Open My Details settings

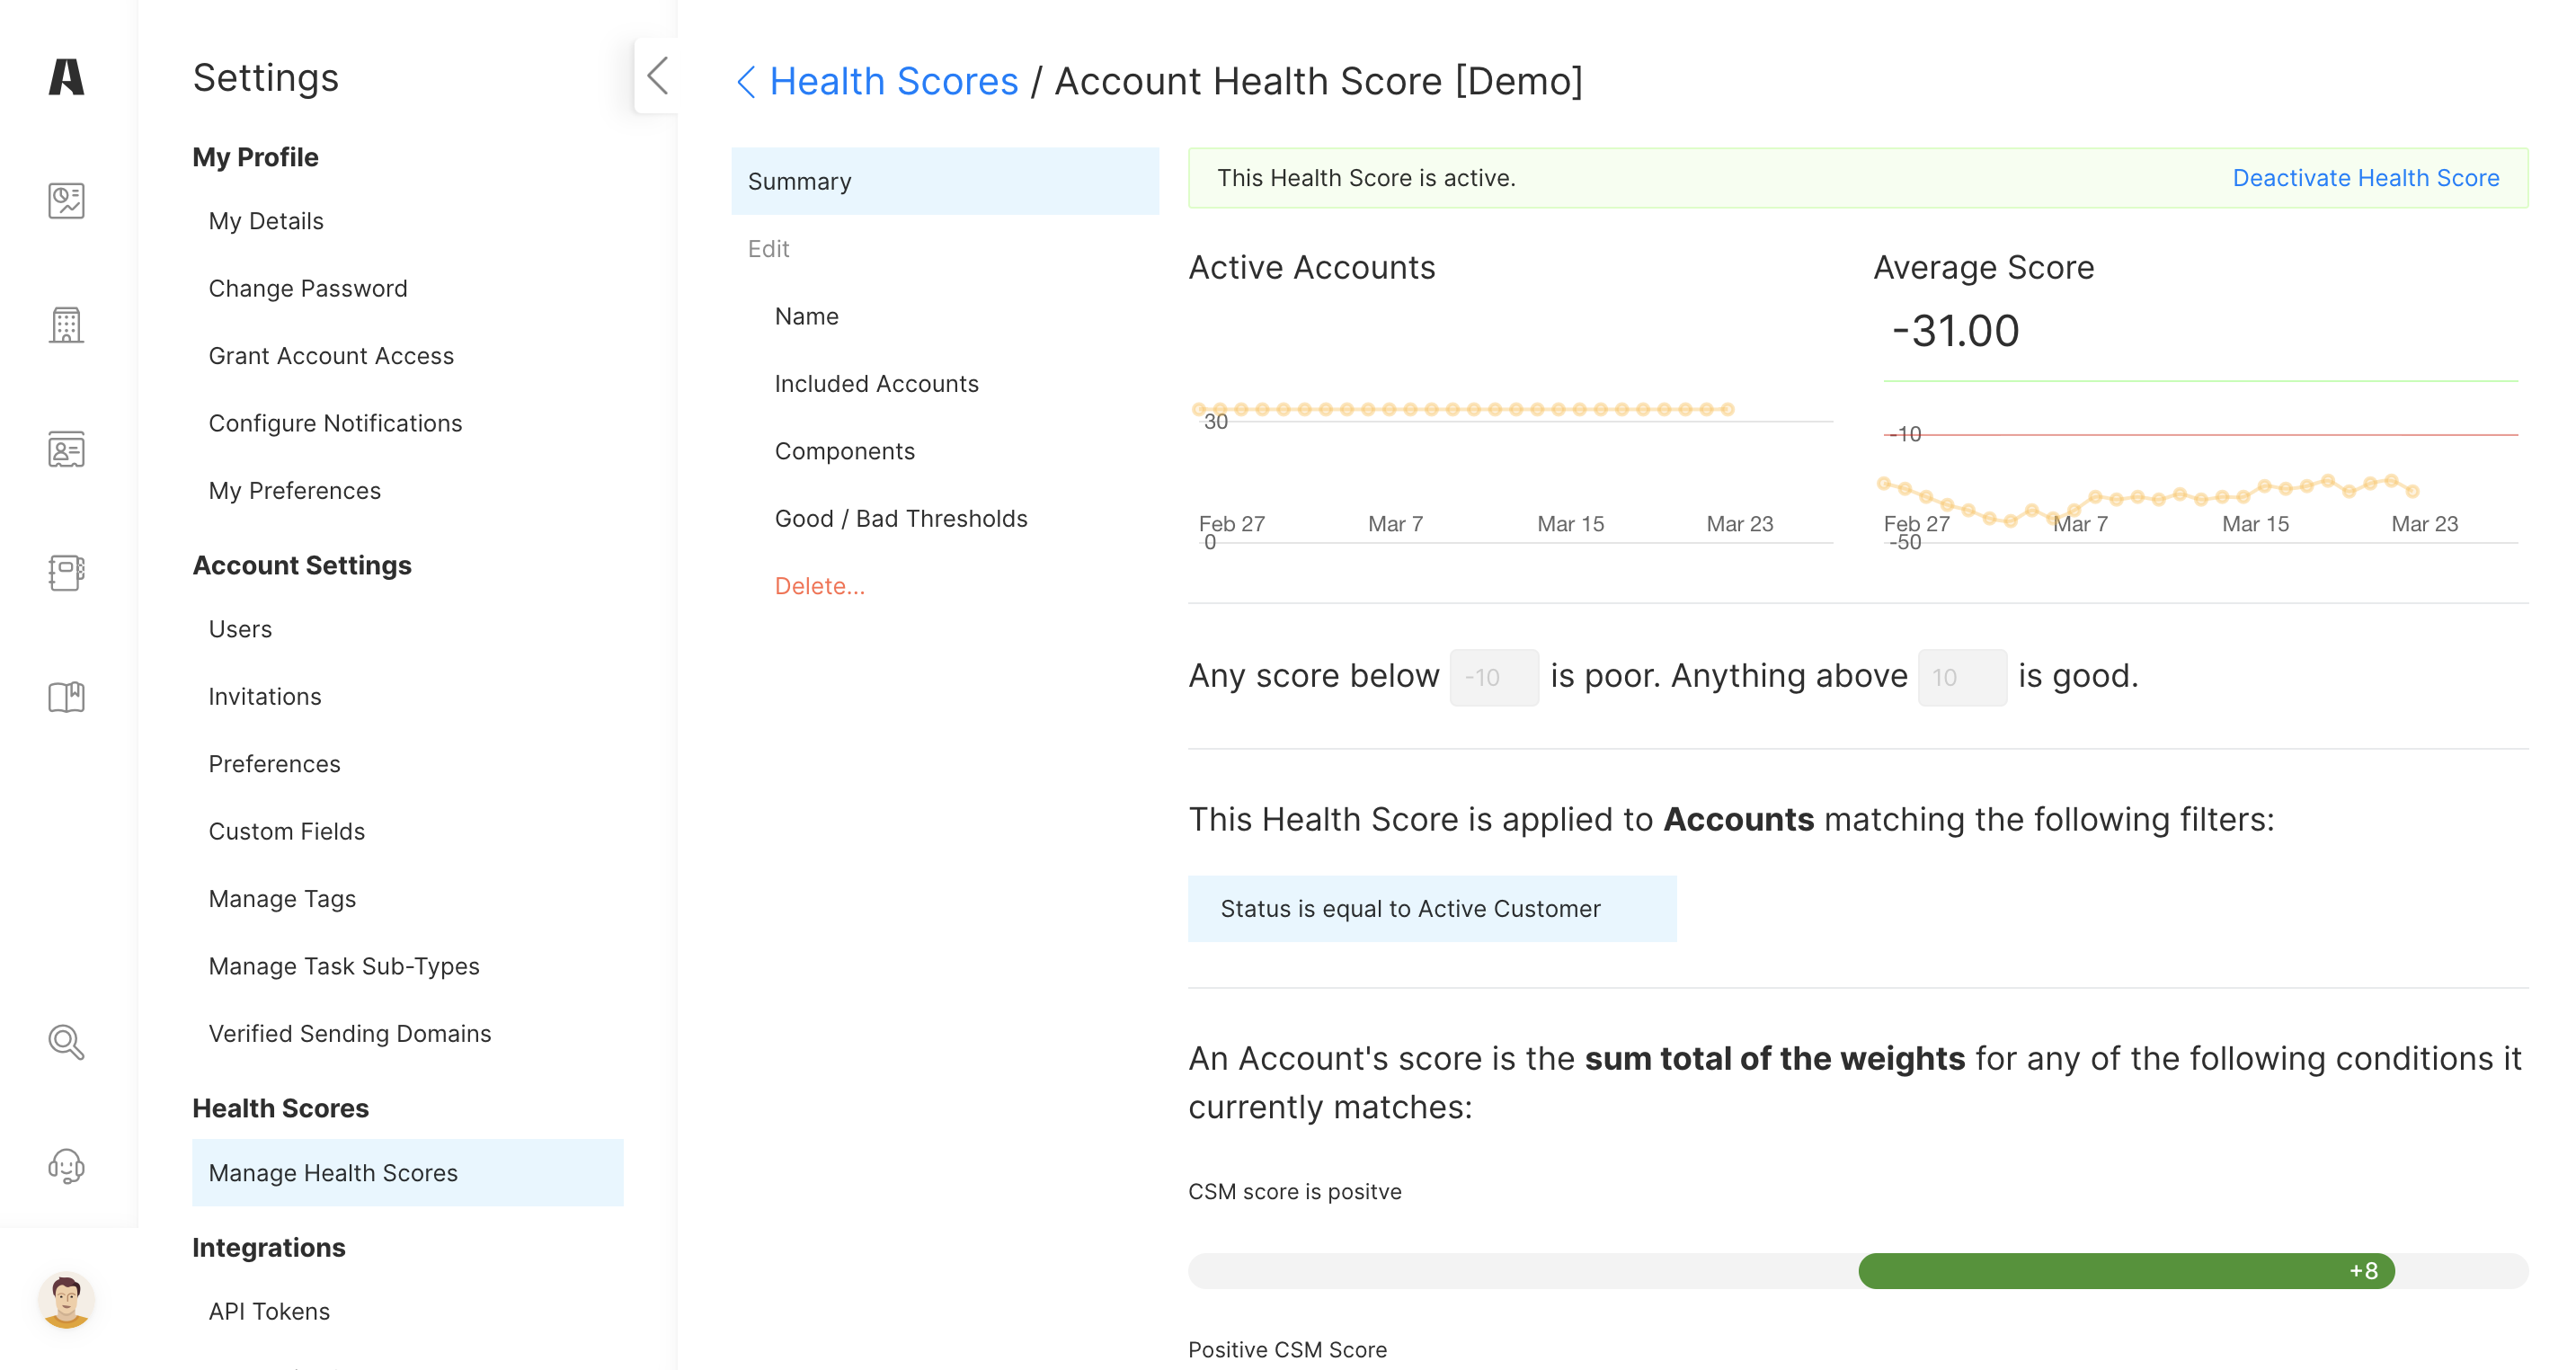(x=266, y=221)
